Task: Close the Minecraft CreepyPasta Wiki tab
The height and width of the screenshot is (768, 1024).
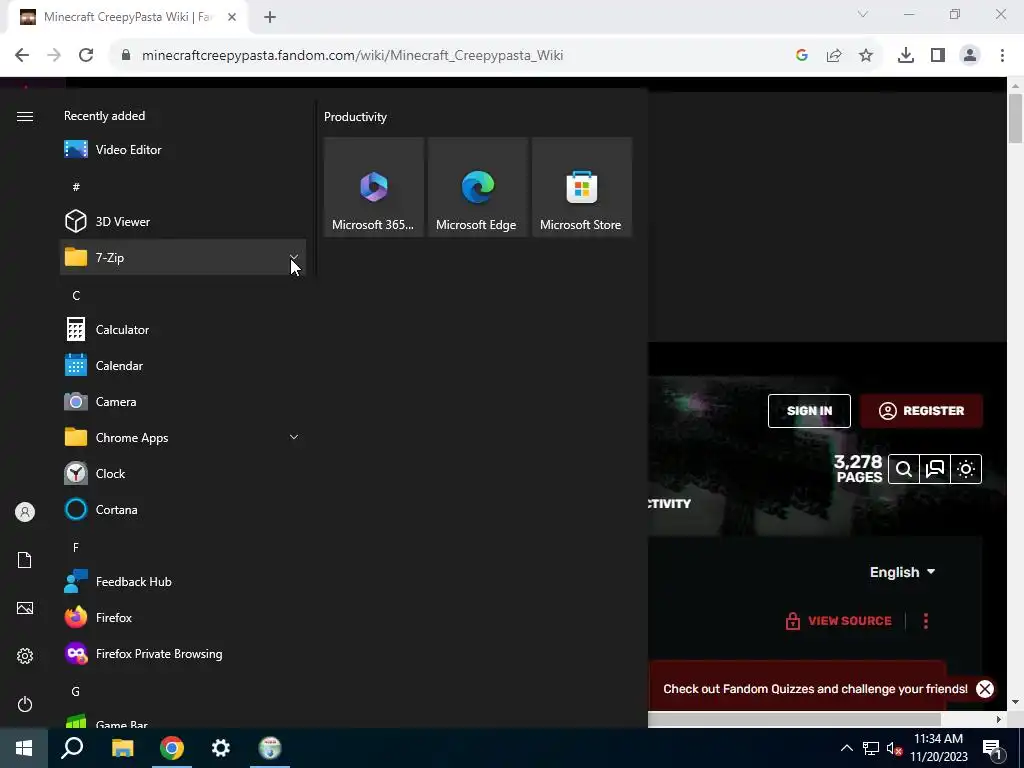Action: [x=232, y=17]
